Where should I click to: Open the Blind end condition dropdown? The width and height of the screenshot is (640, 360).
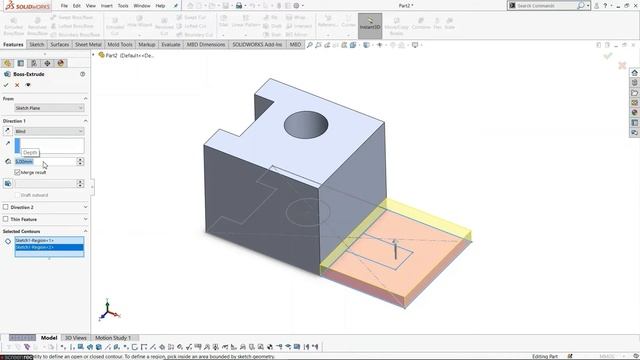click(x=49, y=131)
